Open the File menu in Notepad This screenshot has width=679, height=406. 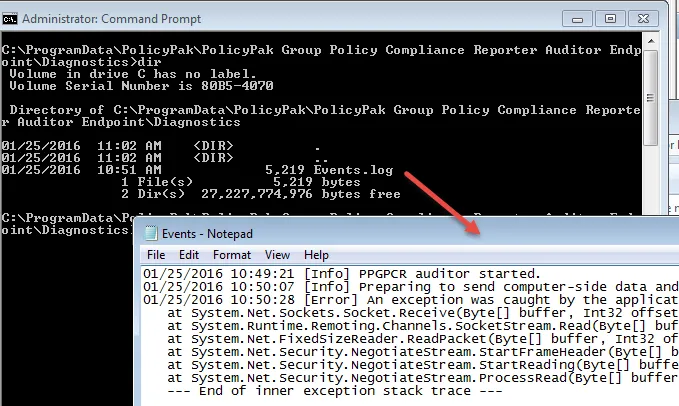157,255
